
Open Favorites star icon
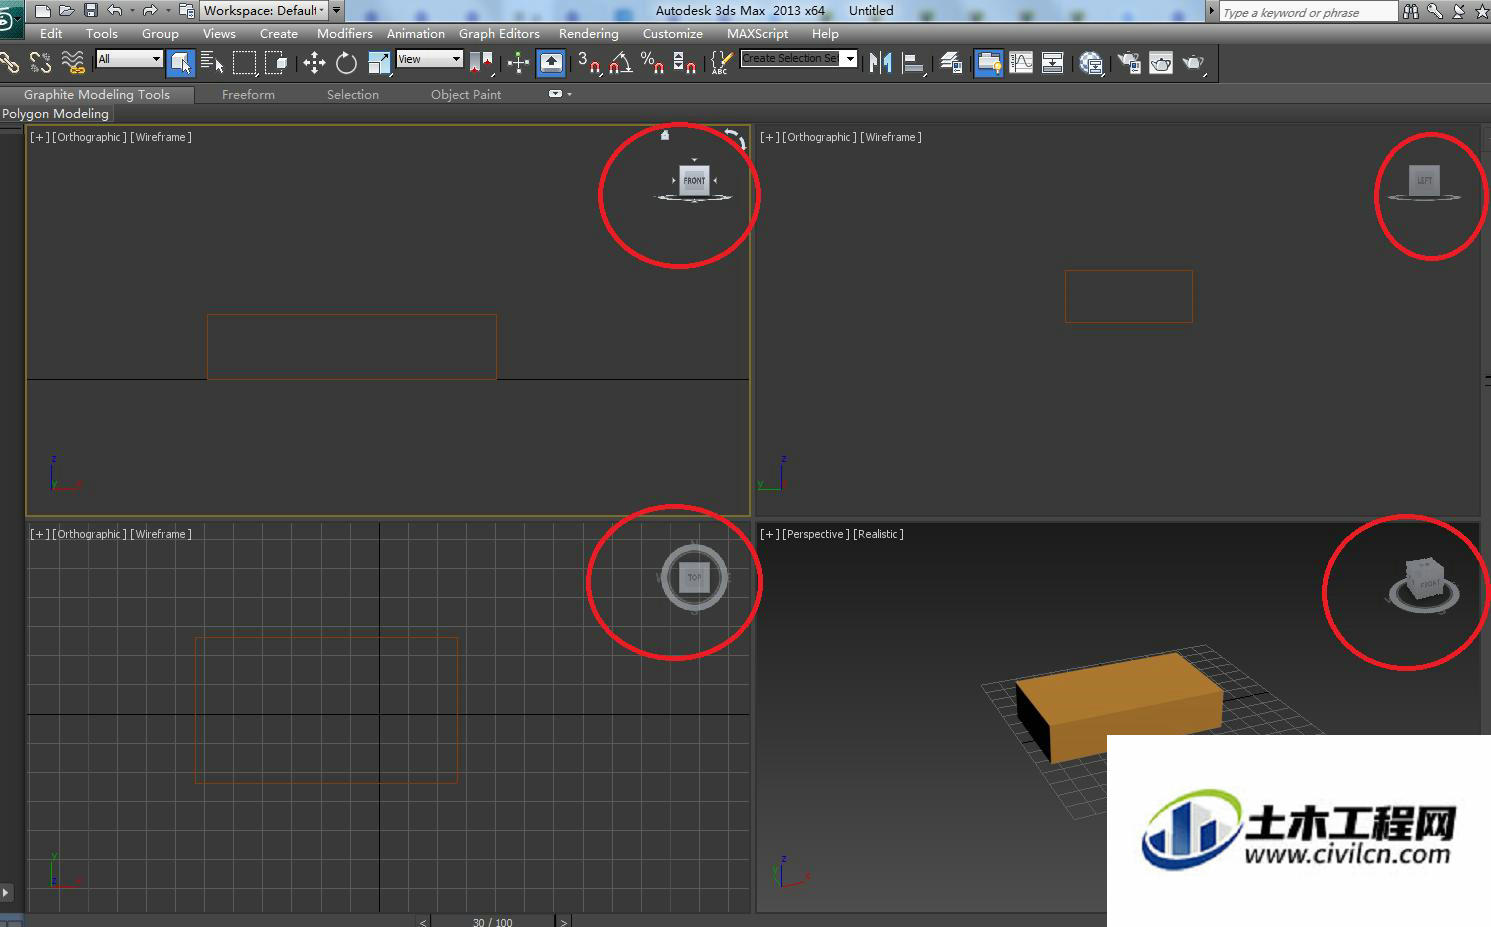(x=1482, y=11)
